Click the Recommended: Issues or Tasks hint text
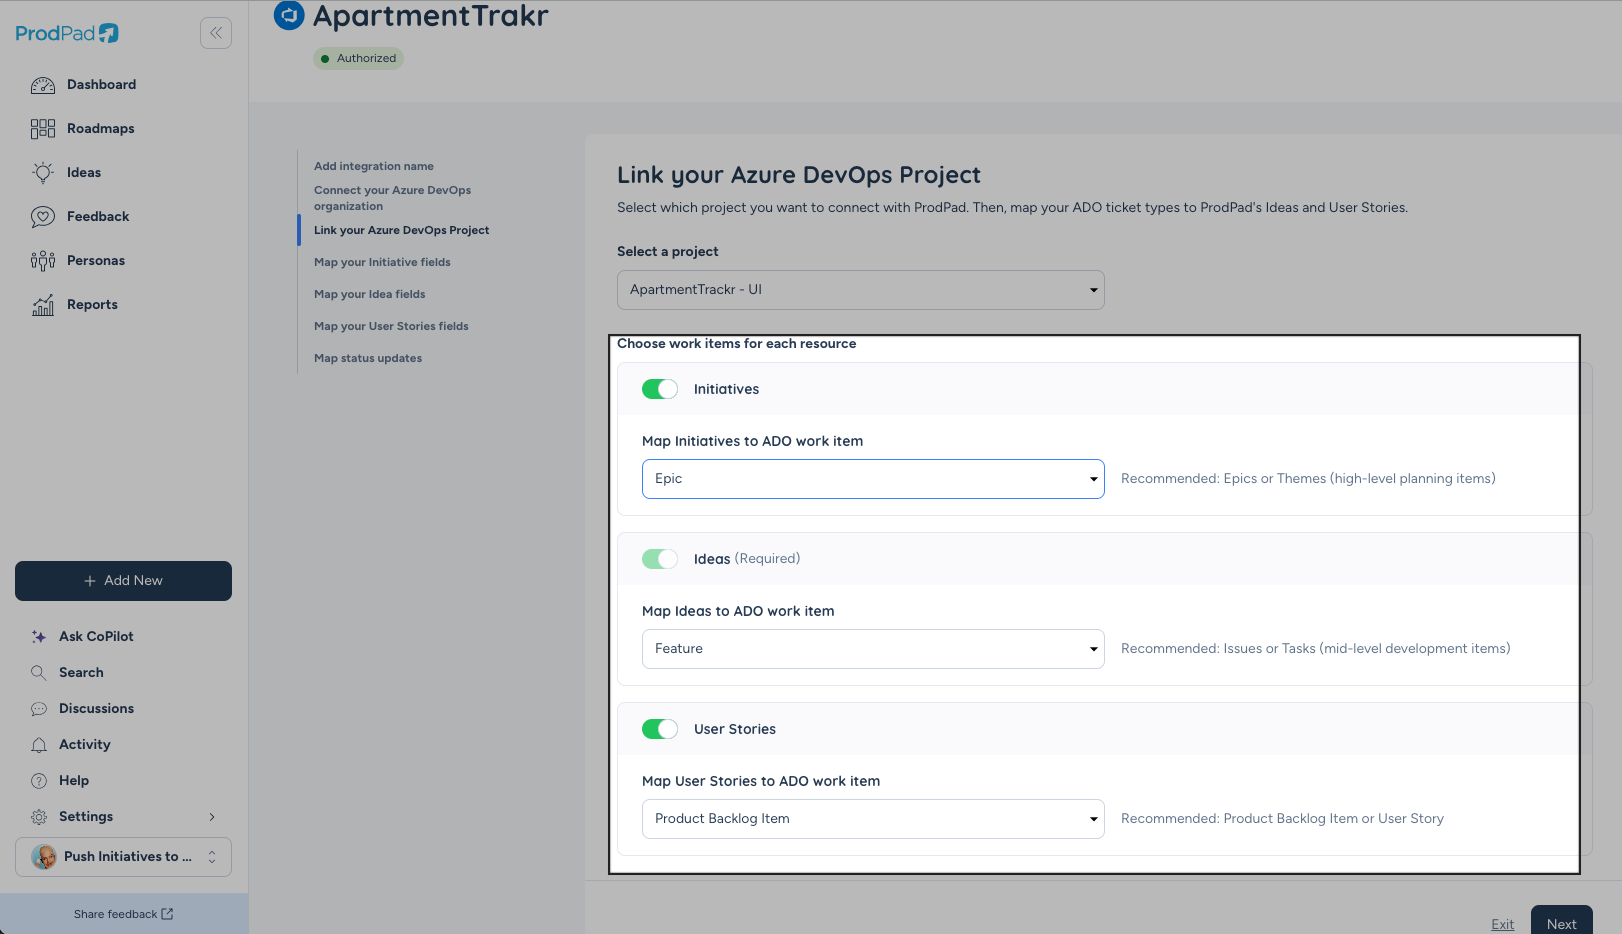Screen dimensions: 1622x934 click(1316, 649)
